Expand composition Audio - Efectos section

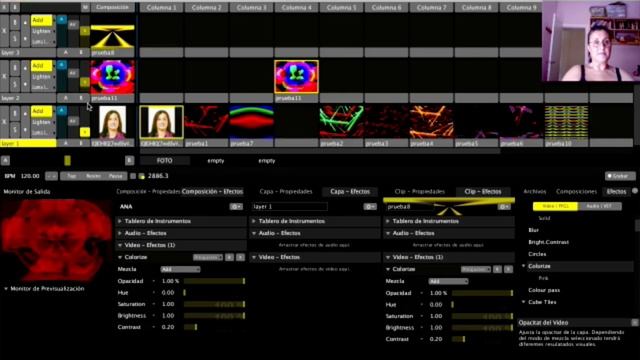click(x=181, y=233)
